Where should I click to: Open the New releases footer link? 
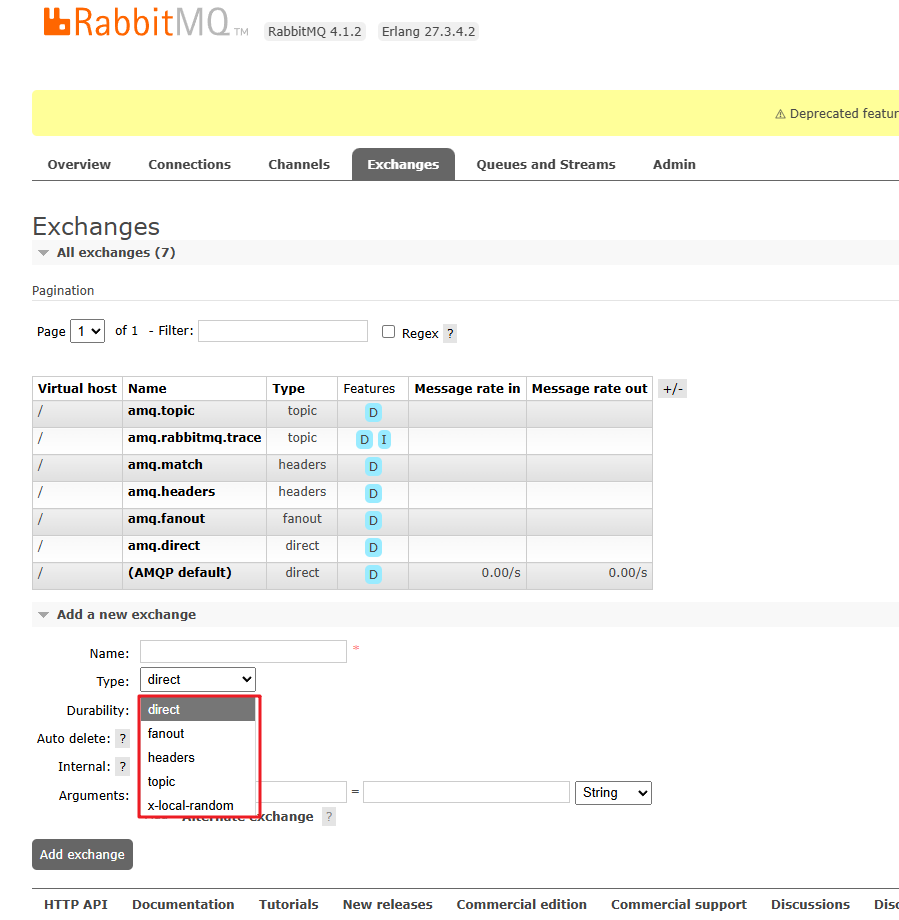pyautogui.click(x=388, y=904)
